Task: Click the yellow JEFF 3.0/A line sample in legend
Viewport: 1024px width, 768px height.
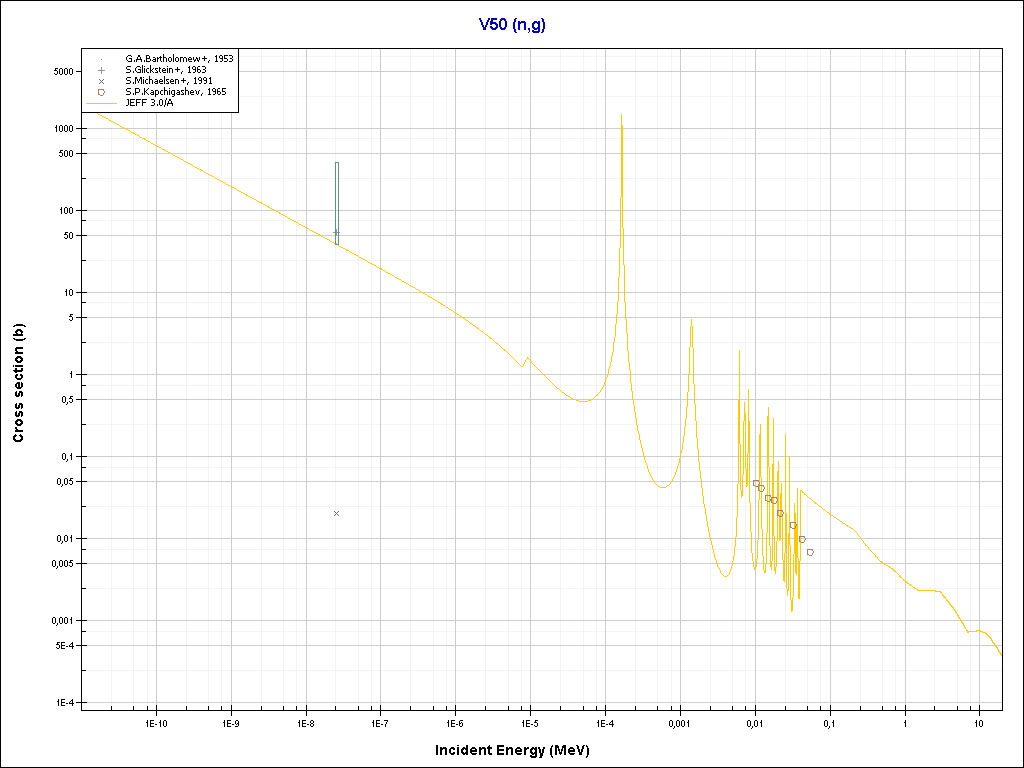Action: click(102, 102)
